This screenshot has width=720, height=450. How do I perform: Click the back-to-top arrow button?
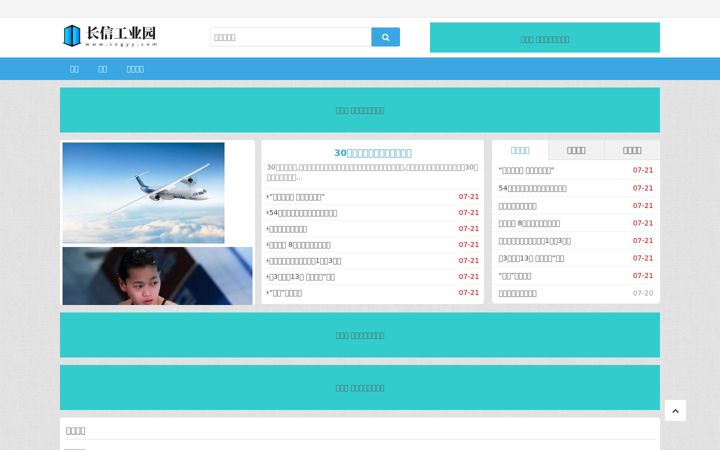point(675,411)
